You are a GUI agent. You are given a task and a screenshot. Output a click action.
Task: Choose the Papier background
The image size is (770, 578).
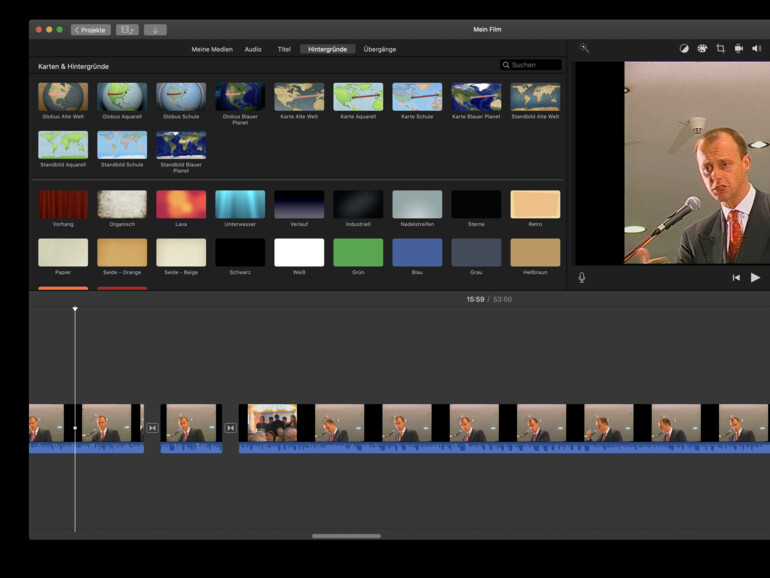63,252
